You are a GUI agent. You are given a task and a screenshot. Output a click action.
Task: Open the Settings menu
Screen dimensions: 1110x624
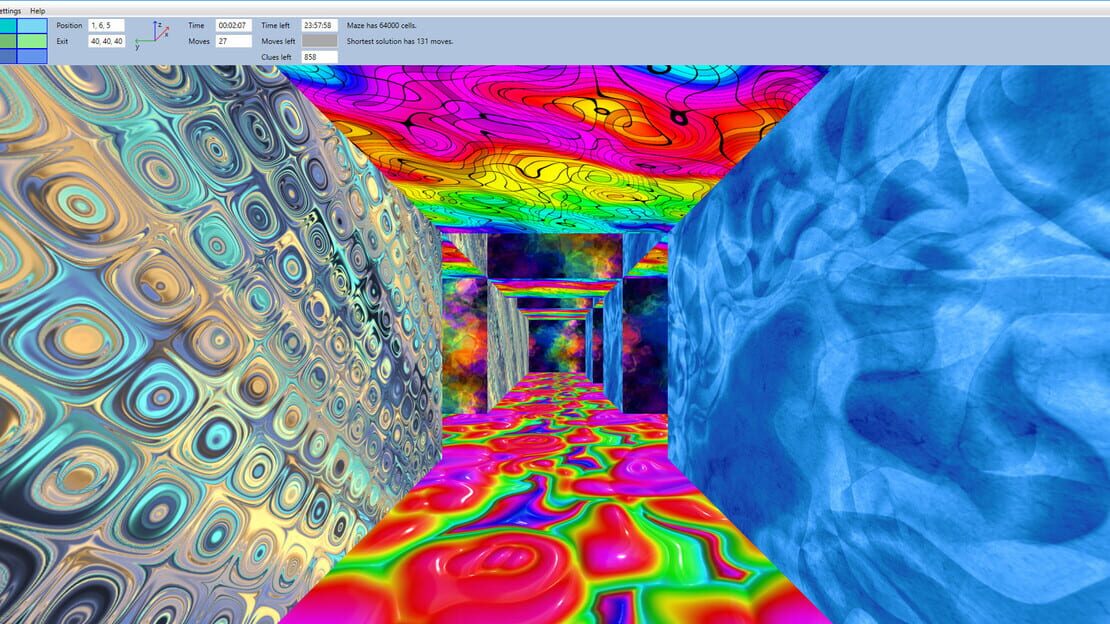tap(10, 11)
